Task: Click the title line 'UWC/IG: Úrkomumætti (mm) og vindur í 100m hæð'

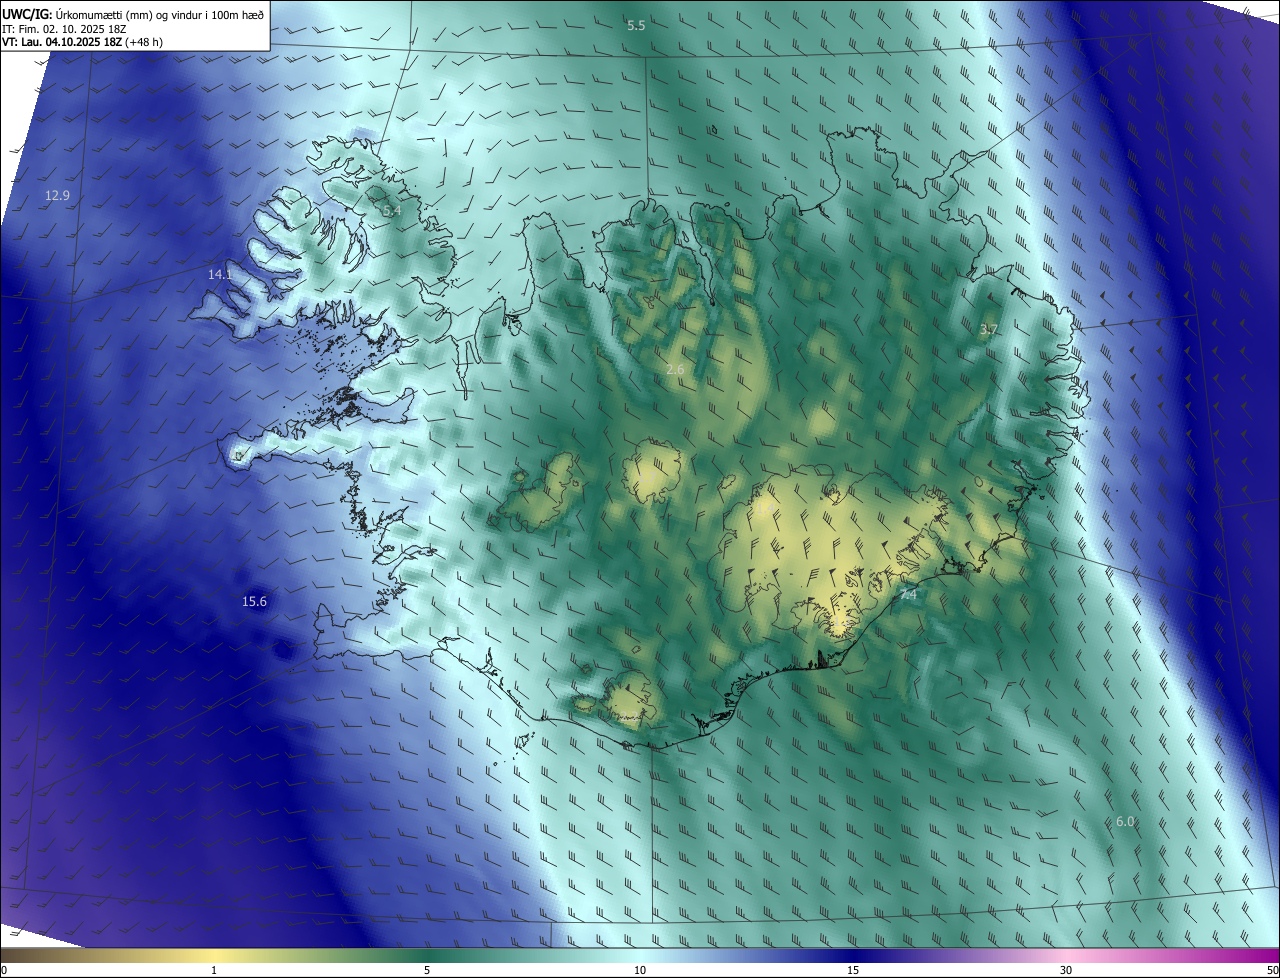Action: pyautogui.click(x=133, y=13)
